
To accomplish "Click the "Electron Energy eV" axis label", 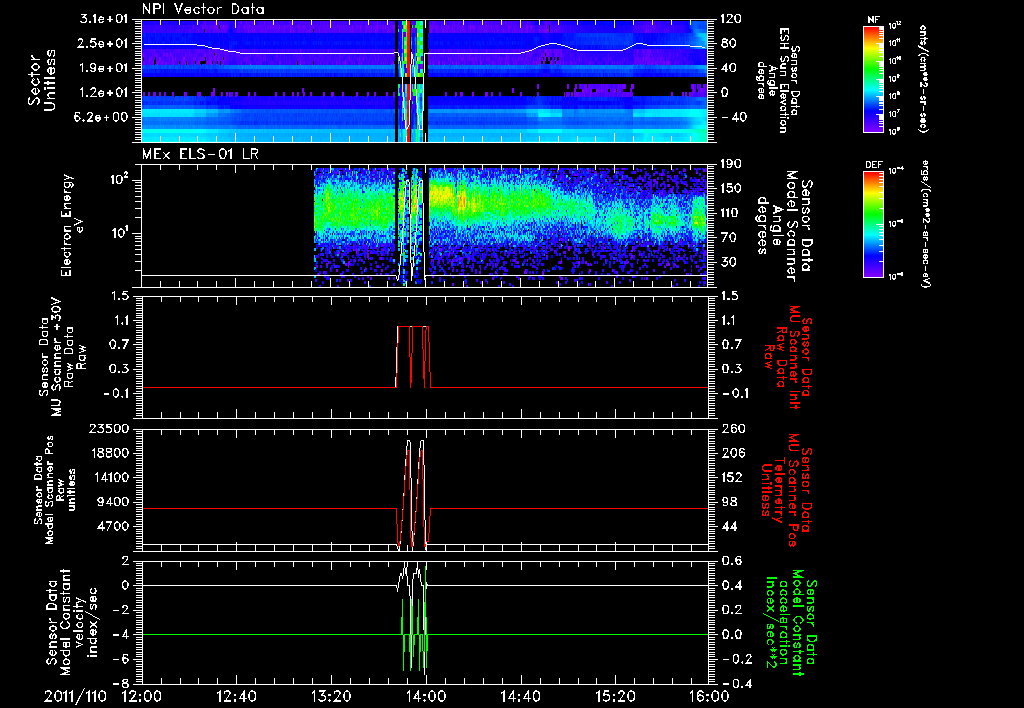I will (x=72, y=225).
